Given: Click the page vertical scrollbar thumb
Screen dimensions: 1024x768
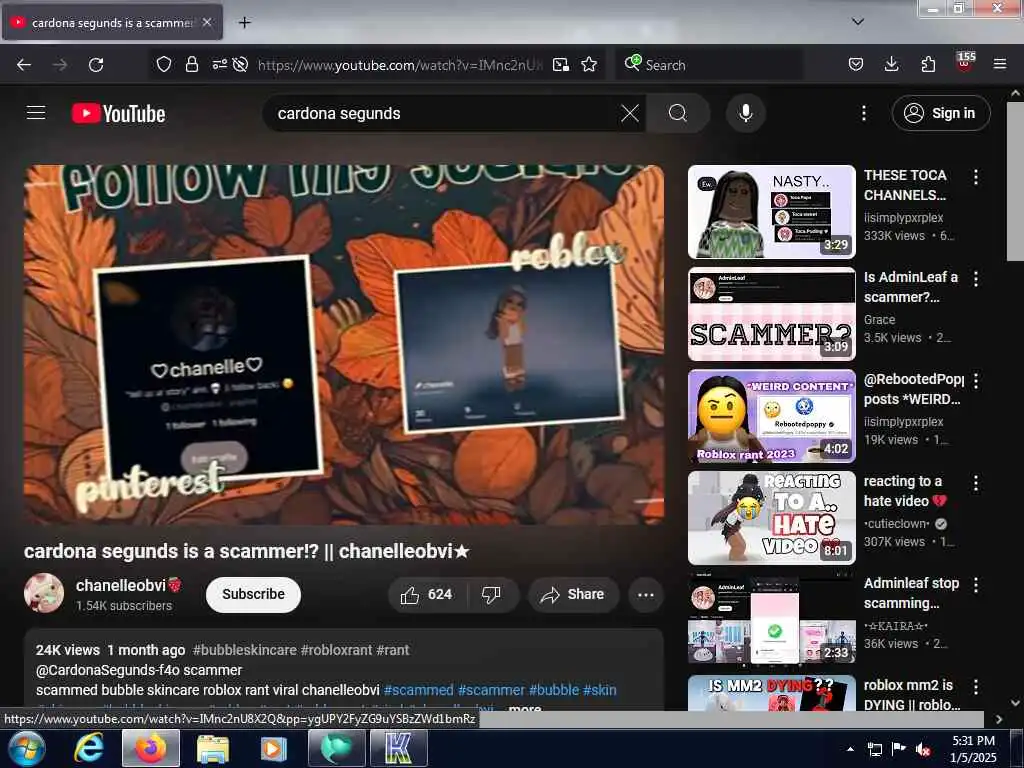Looking at the screenshot, I should pyautogui.click(x=1015, y=180).
